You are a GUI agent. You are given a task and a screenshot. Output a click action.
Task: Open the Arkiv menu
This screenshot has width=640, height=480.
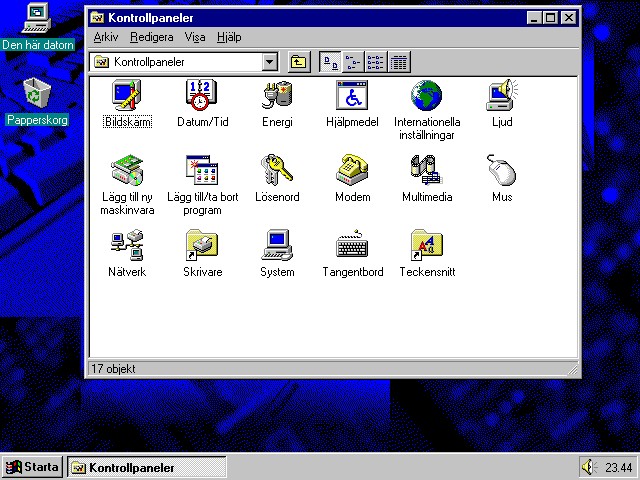click(106, 37)
